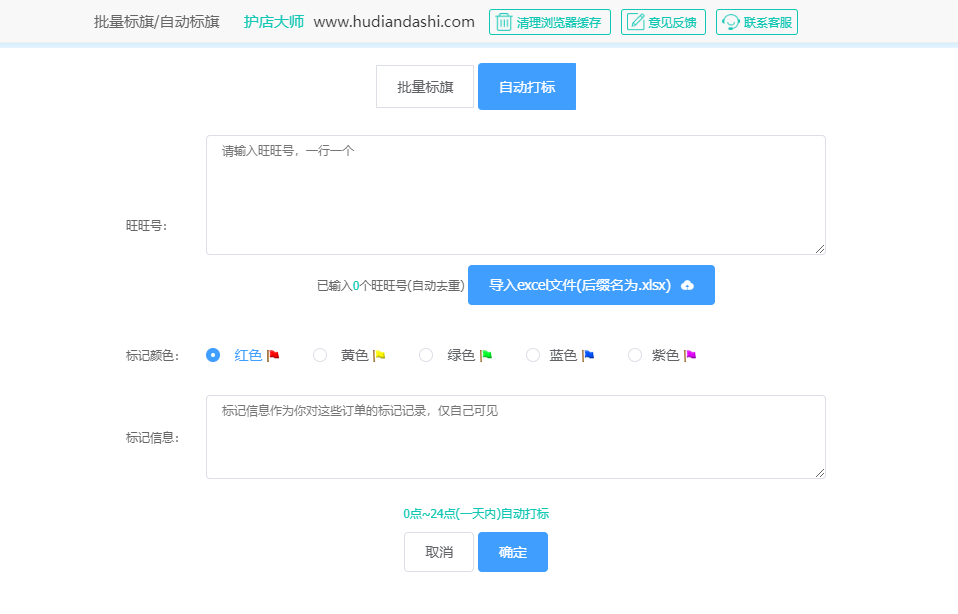
Task: Select the 紫色 radio button
Action: 634,354
